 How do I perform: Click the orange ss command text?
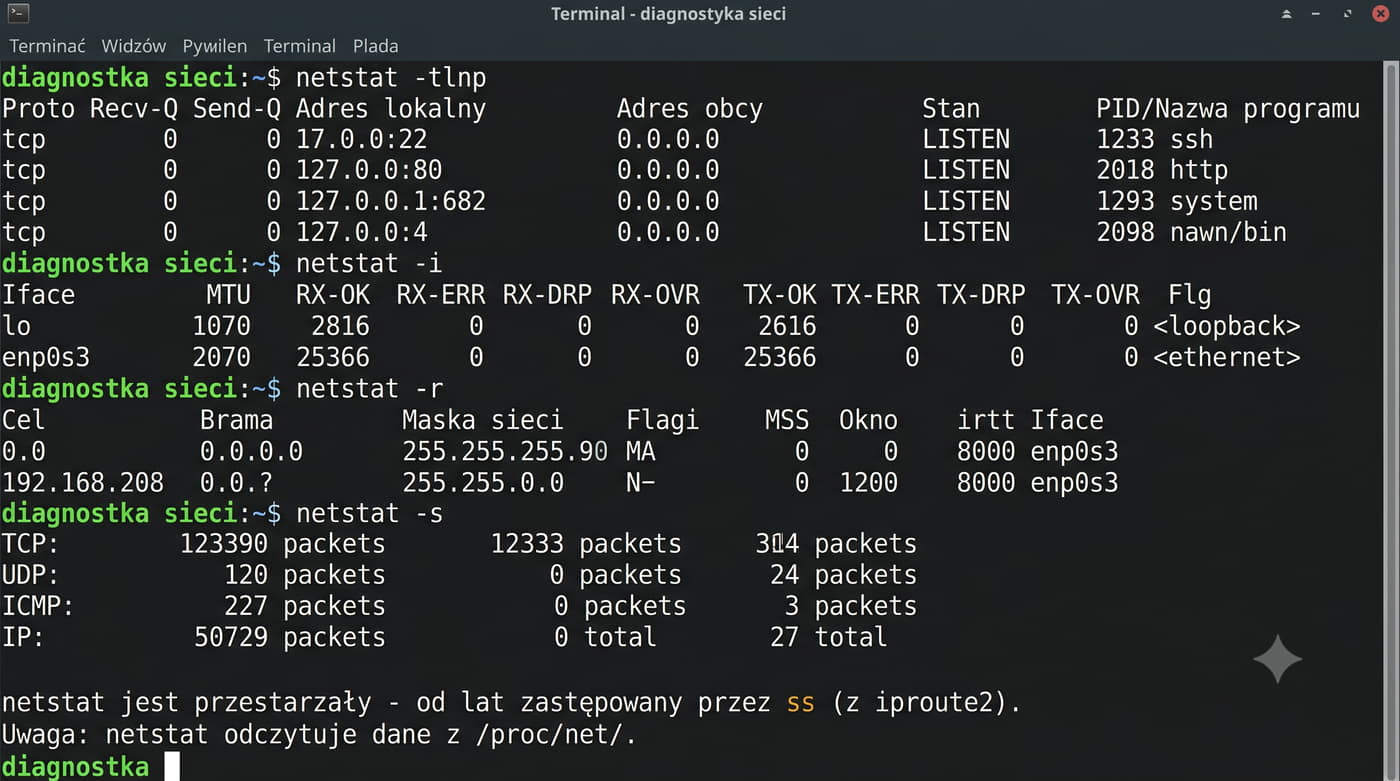click(x=800, y=704)
